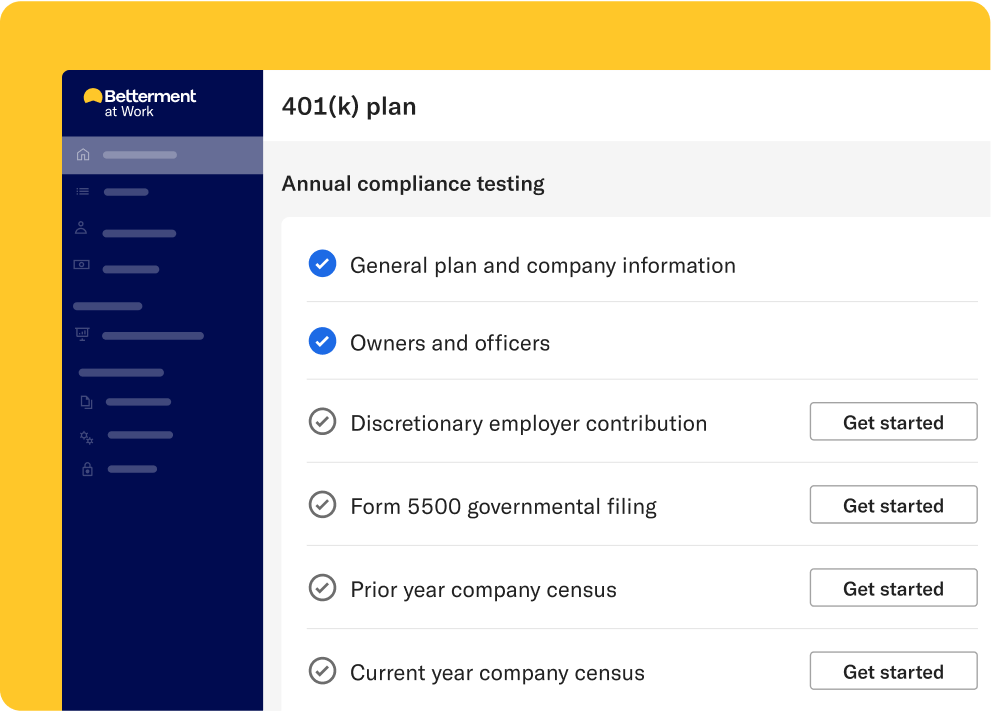This screenshot has height=711, width=991.
Task: Click the padlock icon in sidebar
Action: click(x=87, y=469)
